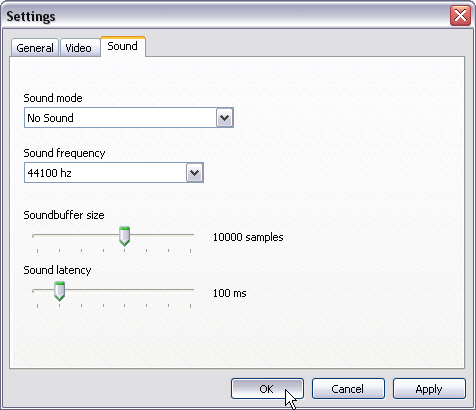
Task: Set Soundbuffer size slider to its maximum end
Action: (190, 236)
